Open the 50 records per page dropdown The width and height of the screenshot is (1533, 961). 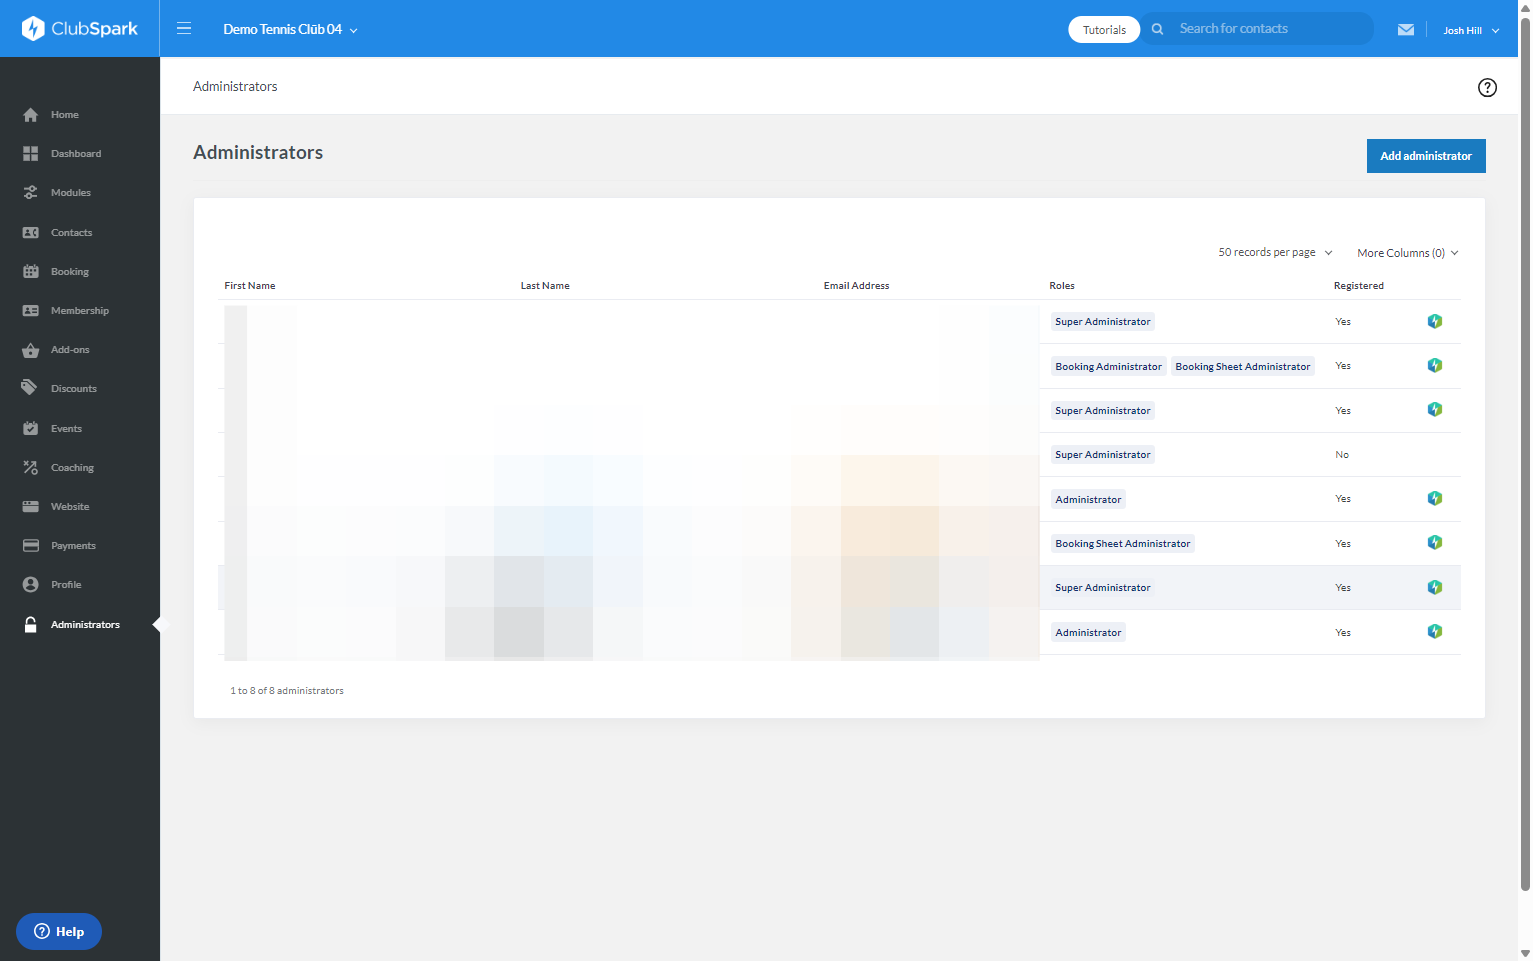pos(1275,252)
